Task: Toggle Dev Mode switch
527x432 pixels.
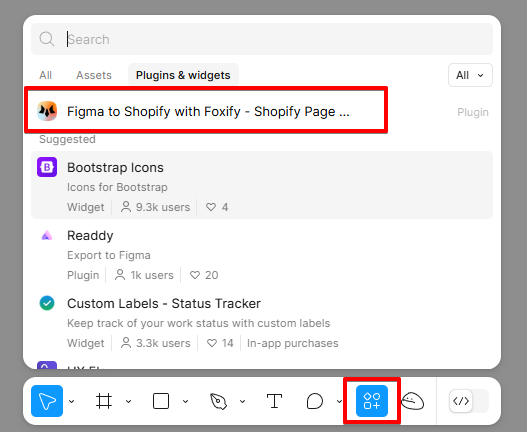Action: (x=469, y=401)
